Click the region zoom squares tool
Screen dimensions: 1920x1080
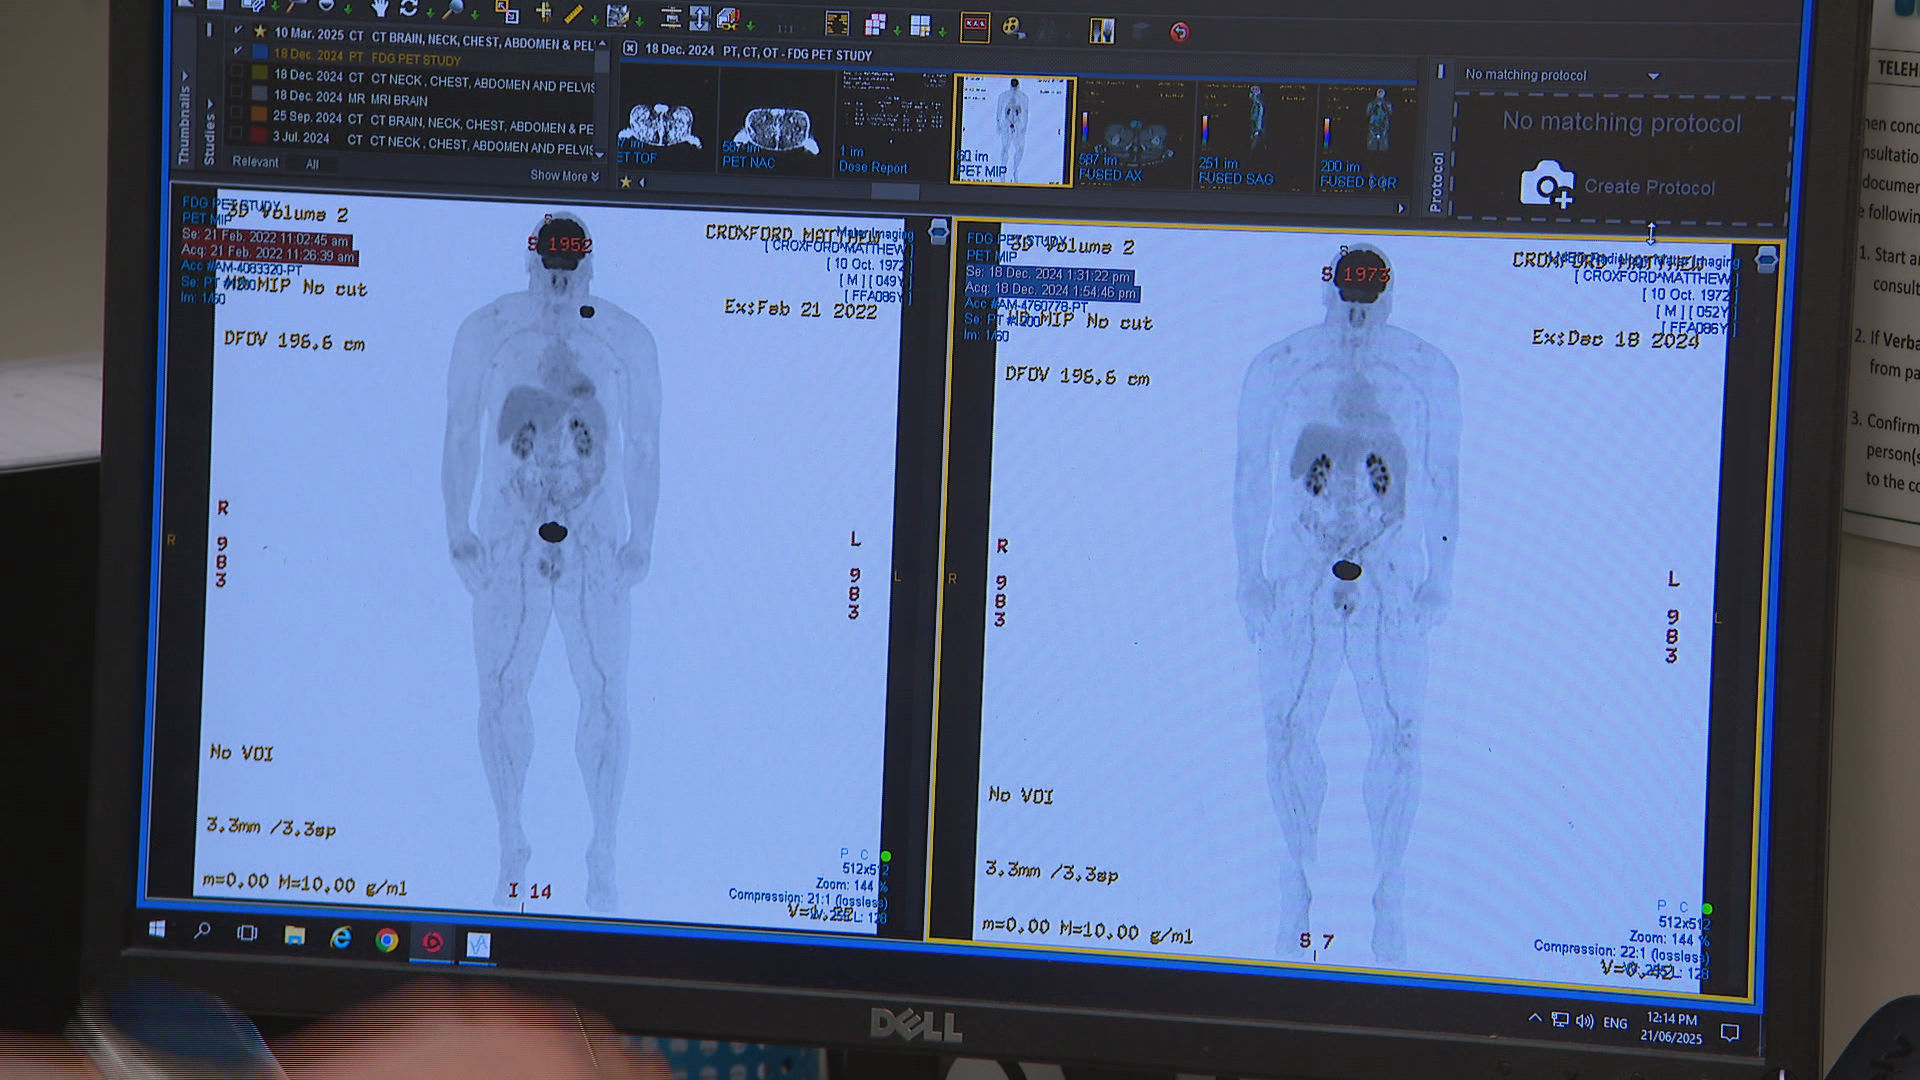coord(507,12)
